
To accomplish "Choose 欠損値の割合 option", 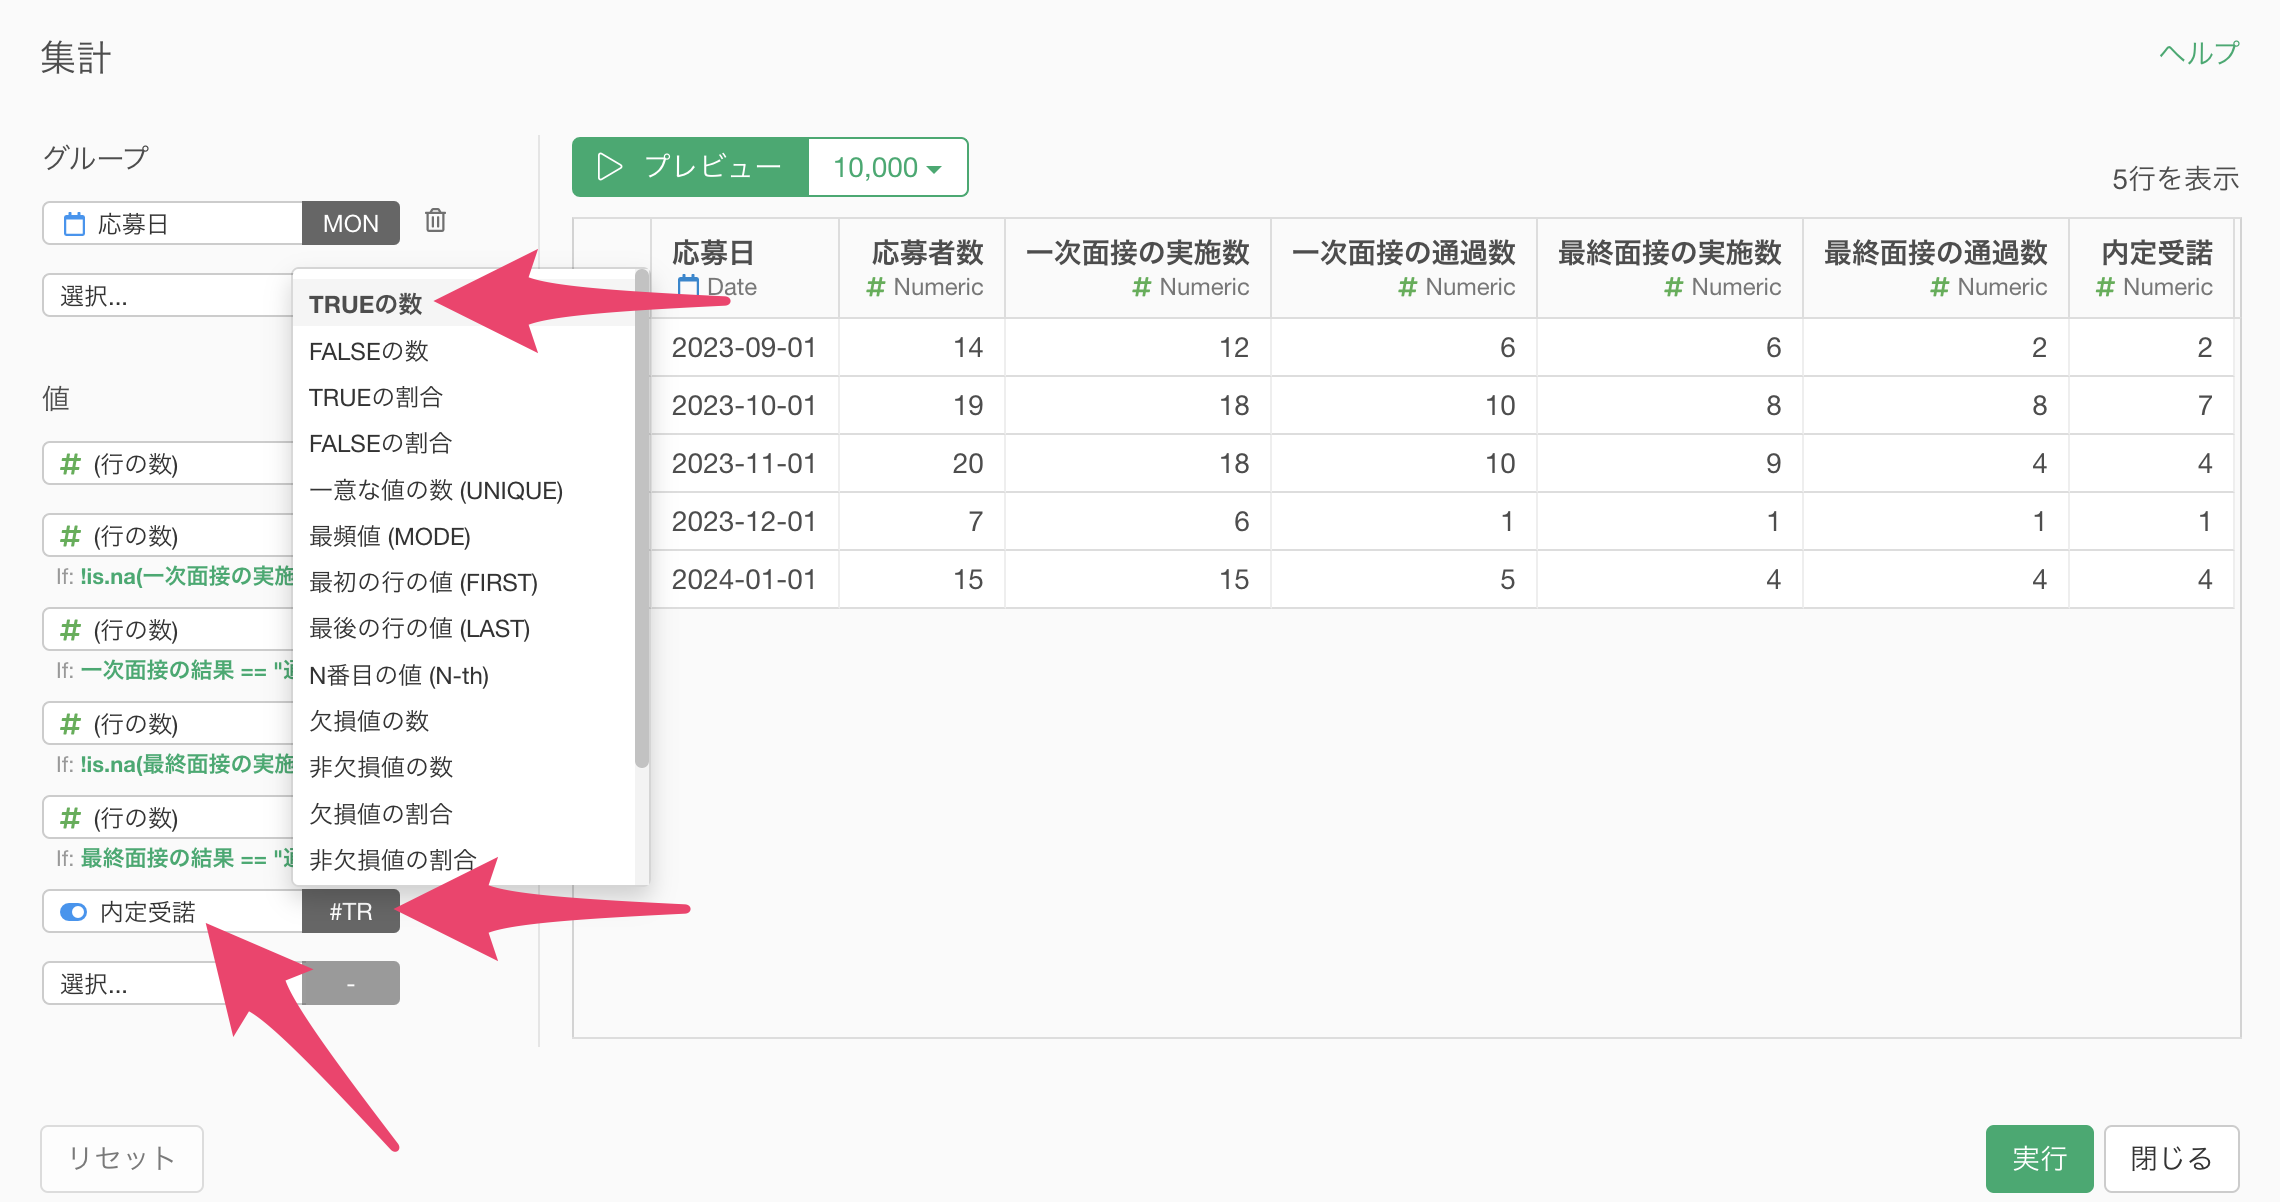I will (x=465, y=813).
